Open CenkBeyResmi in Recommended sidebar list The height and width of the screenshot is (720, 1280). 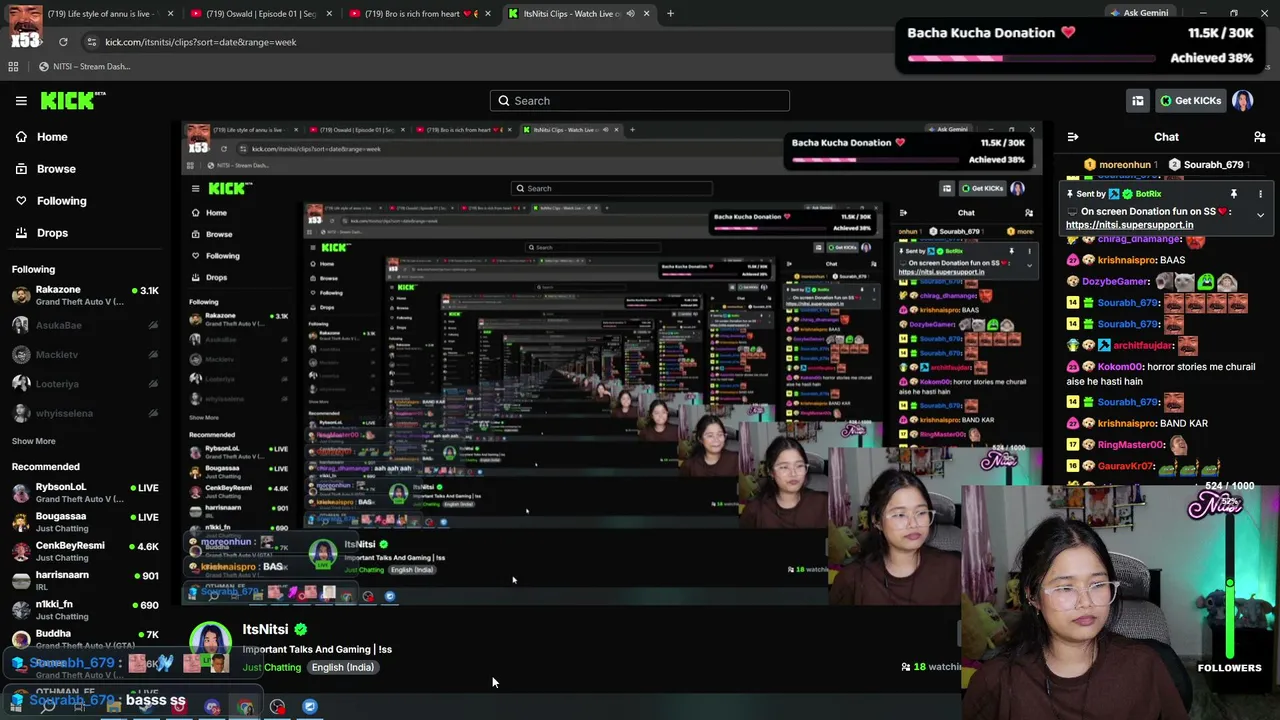tap(85, 551)
